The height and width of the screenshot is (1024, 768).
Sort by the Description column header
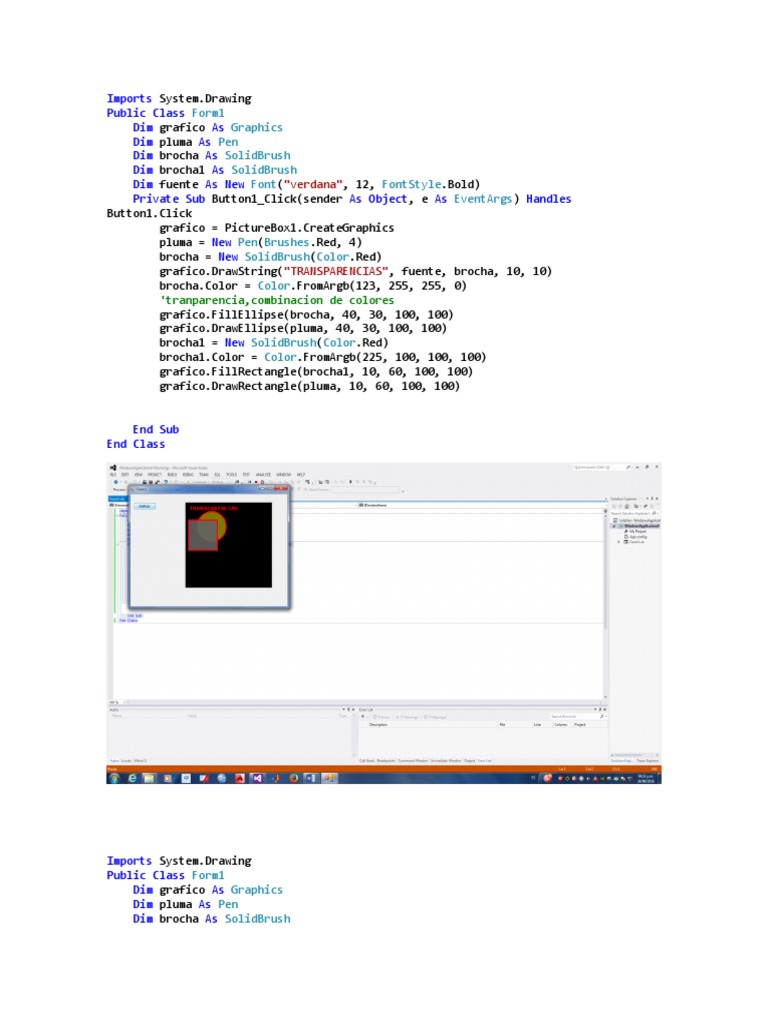[x=379, y=725]
